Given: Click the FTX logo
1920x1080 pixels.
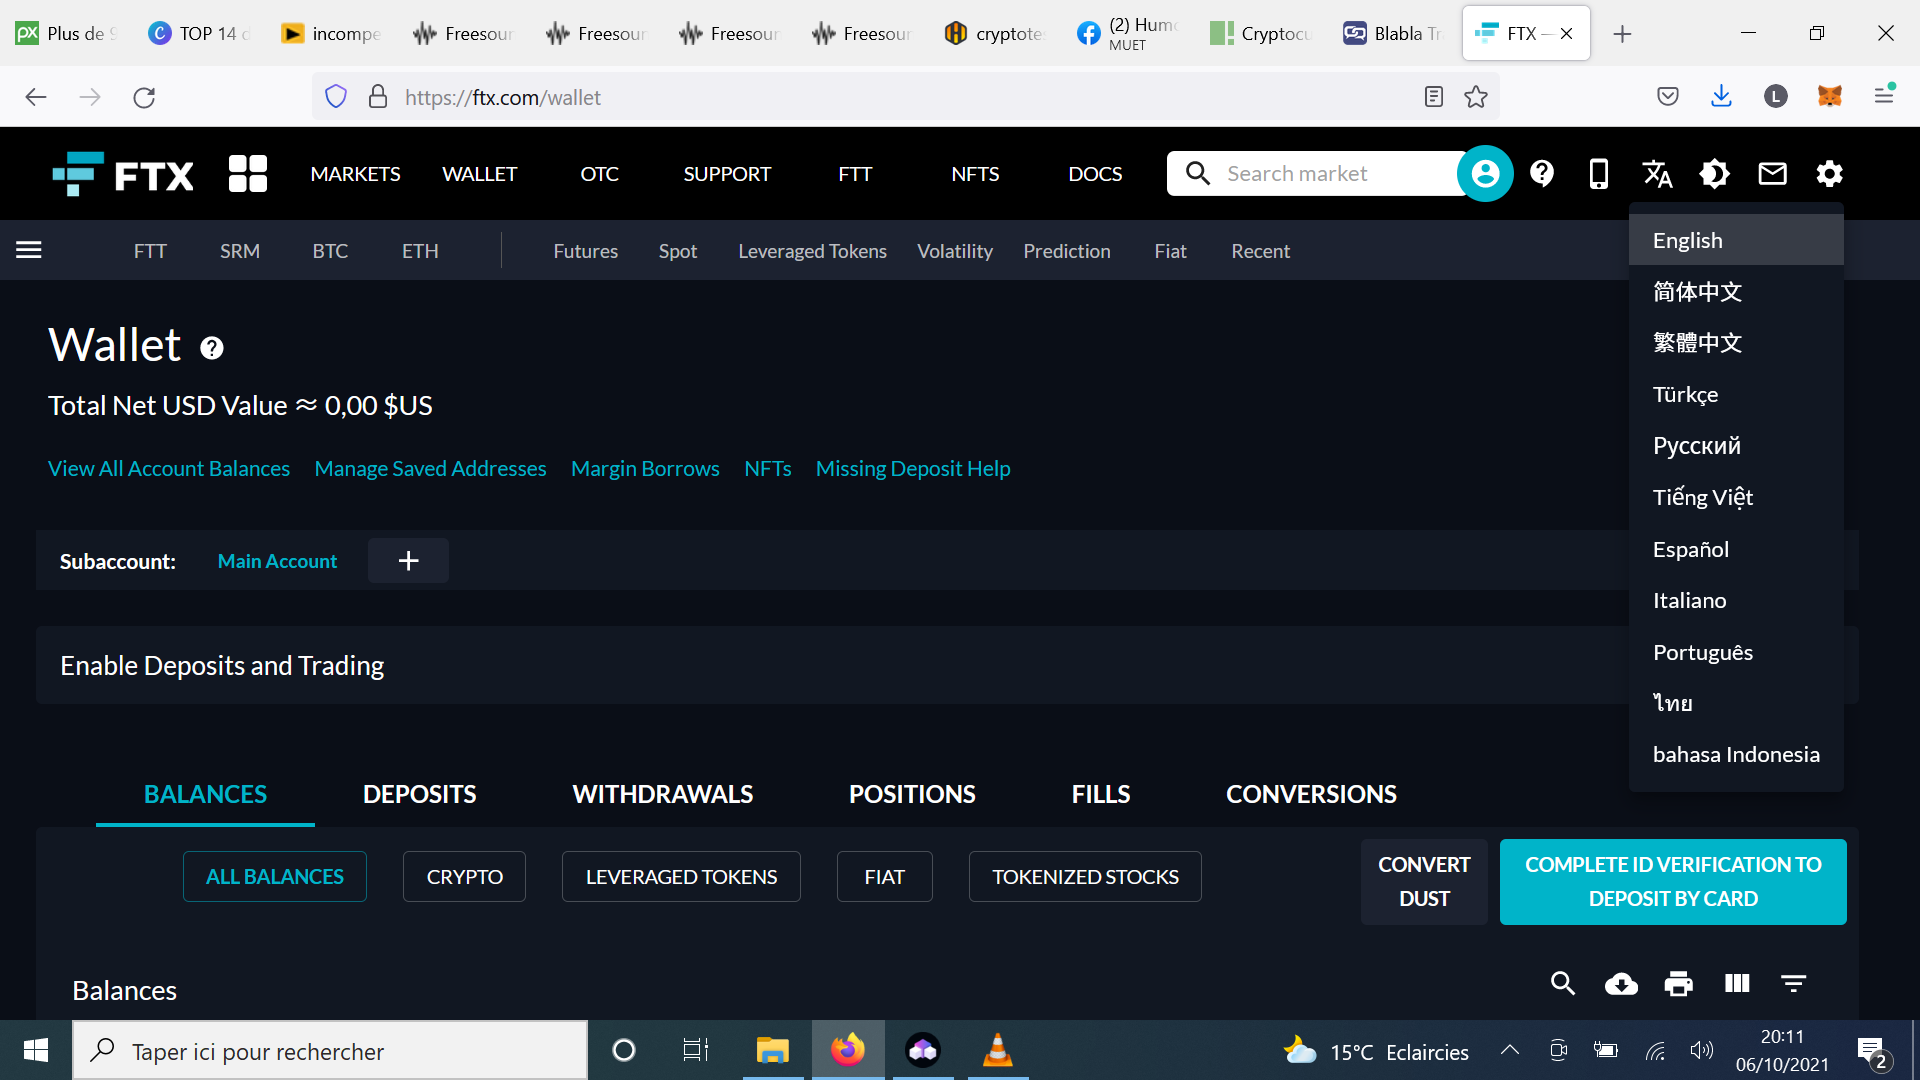Looking at the screenshot, I should 123,174.
